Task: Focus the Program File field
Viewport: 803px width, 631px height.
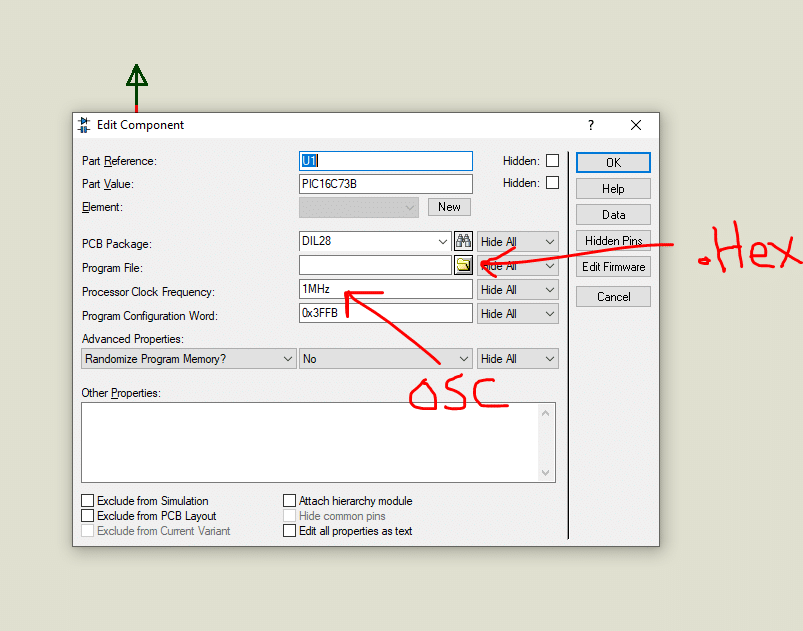Action: [375, 265]
